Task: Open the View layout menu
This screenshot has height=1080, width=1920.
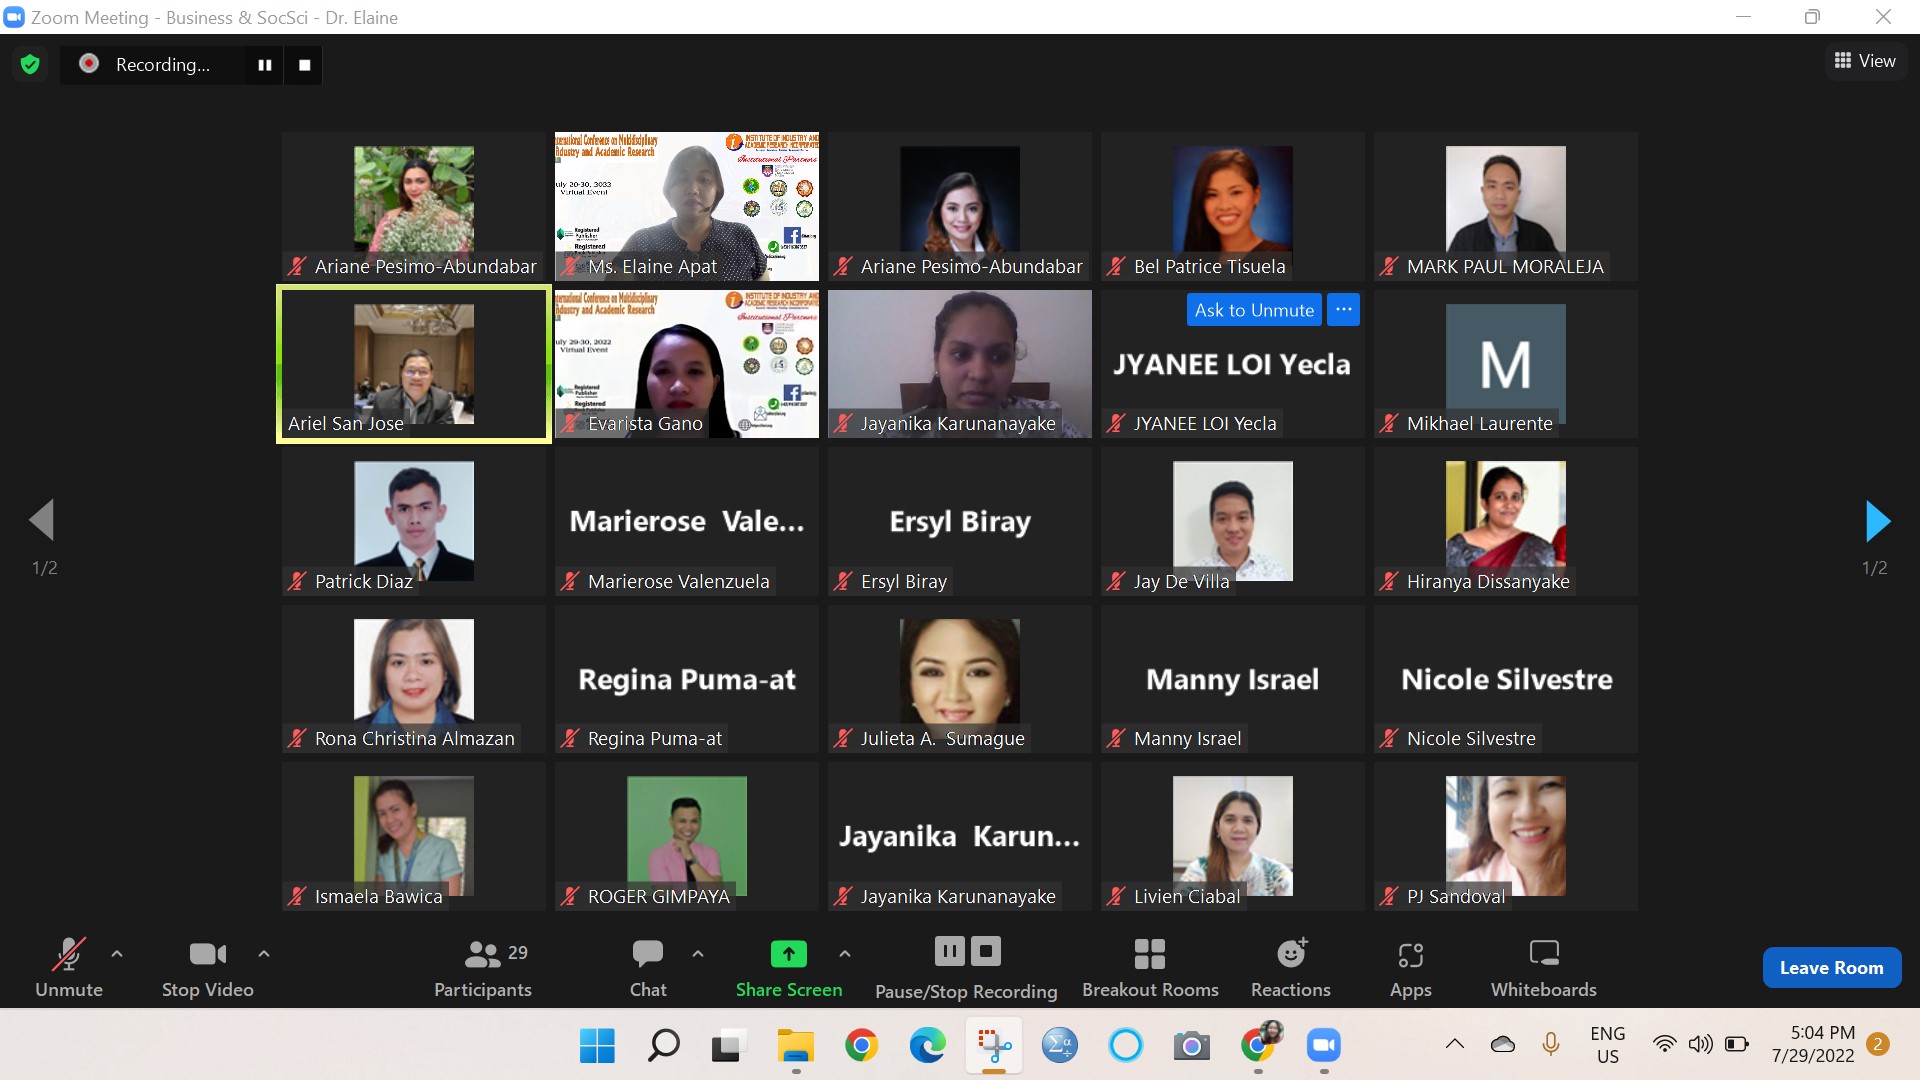Action: (x=1865, y=61)
